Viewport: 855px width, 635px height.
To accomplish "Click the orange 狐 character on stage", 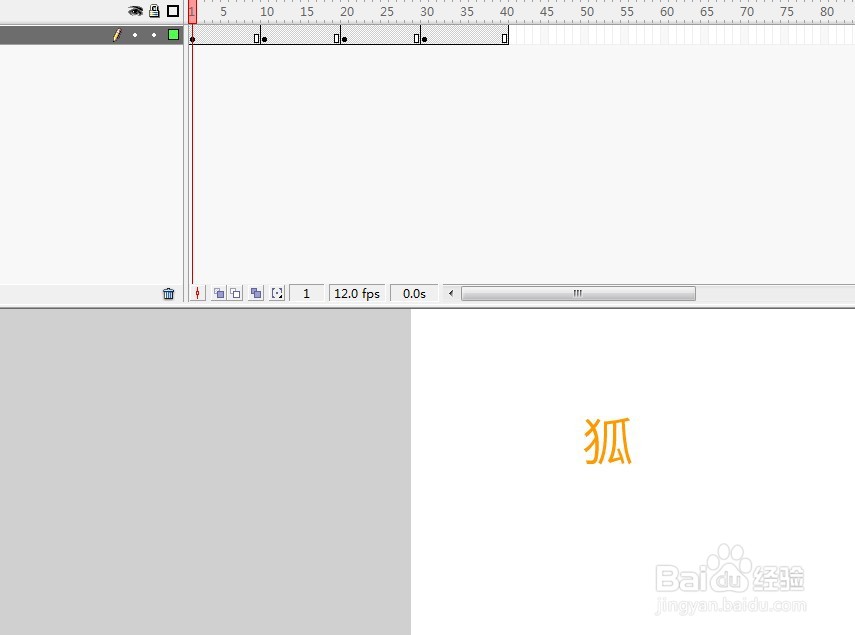I will (608, 441).
